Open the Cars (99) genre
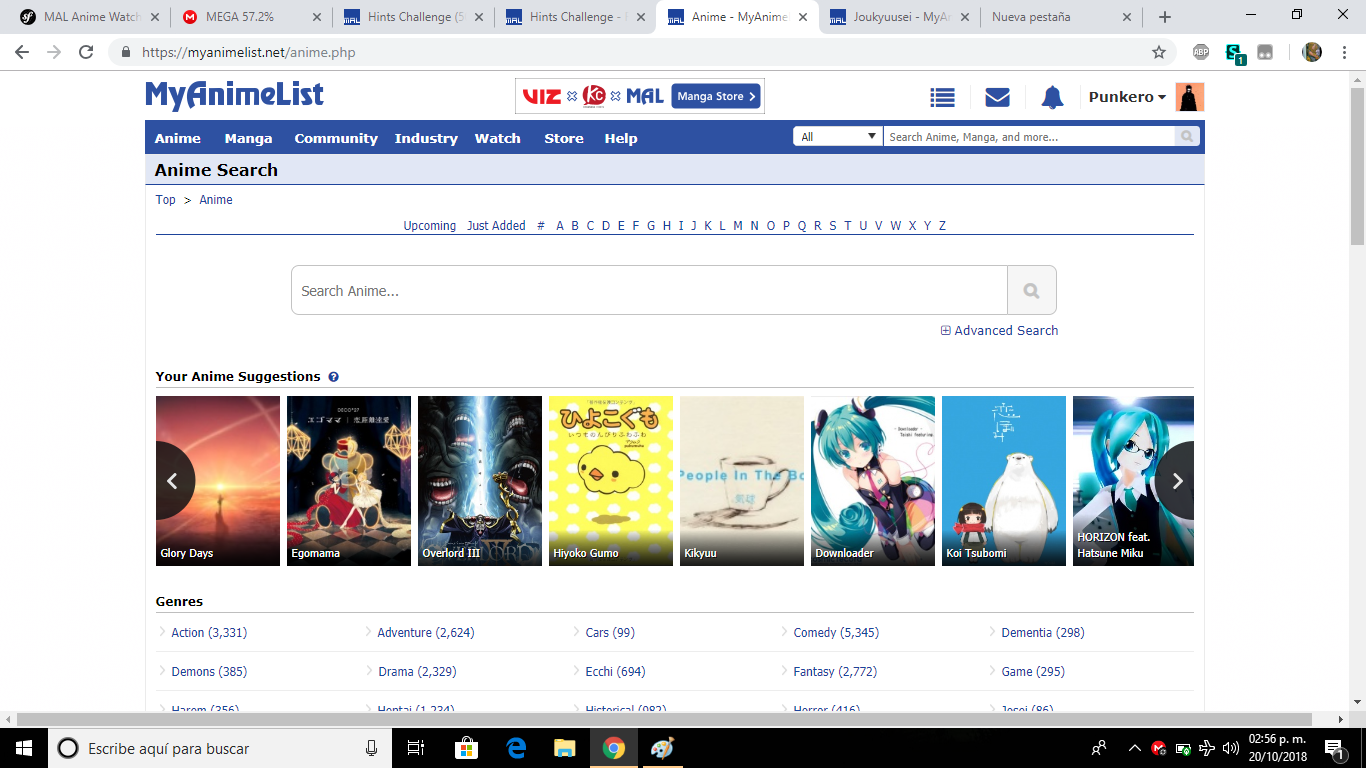Viewport: 1366px width, 768px height. 610,633
